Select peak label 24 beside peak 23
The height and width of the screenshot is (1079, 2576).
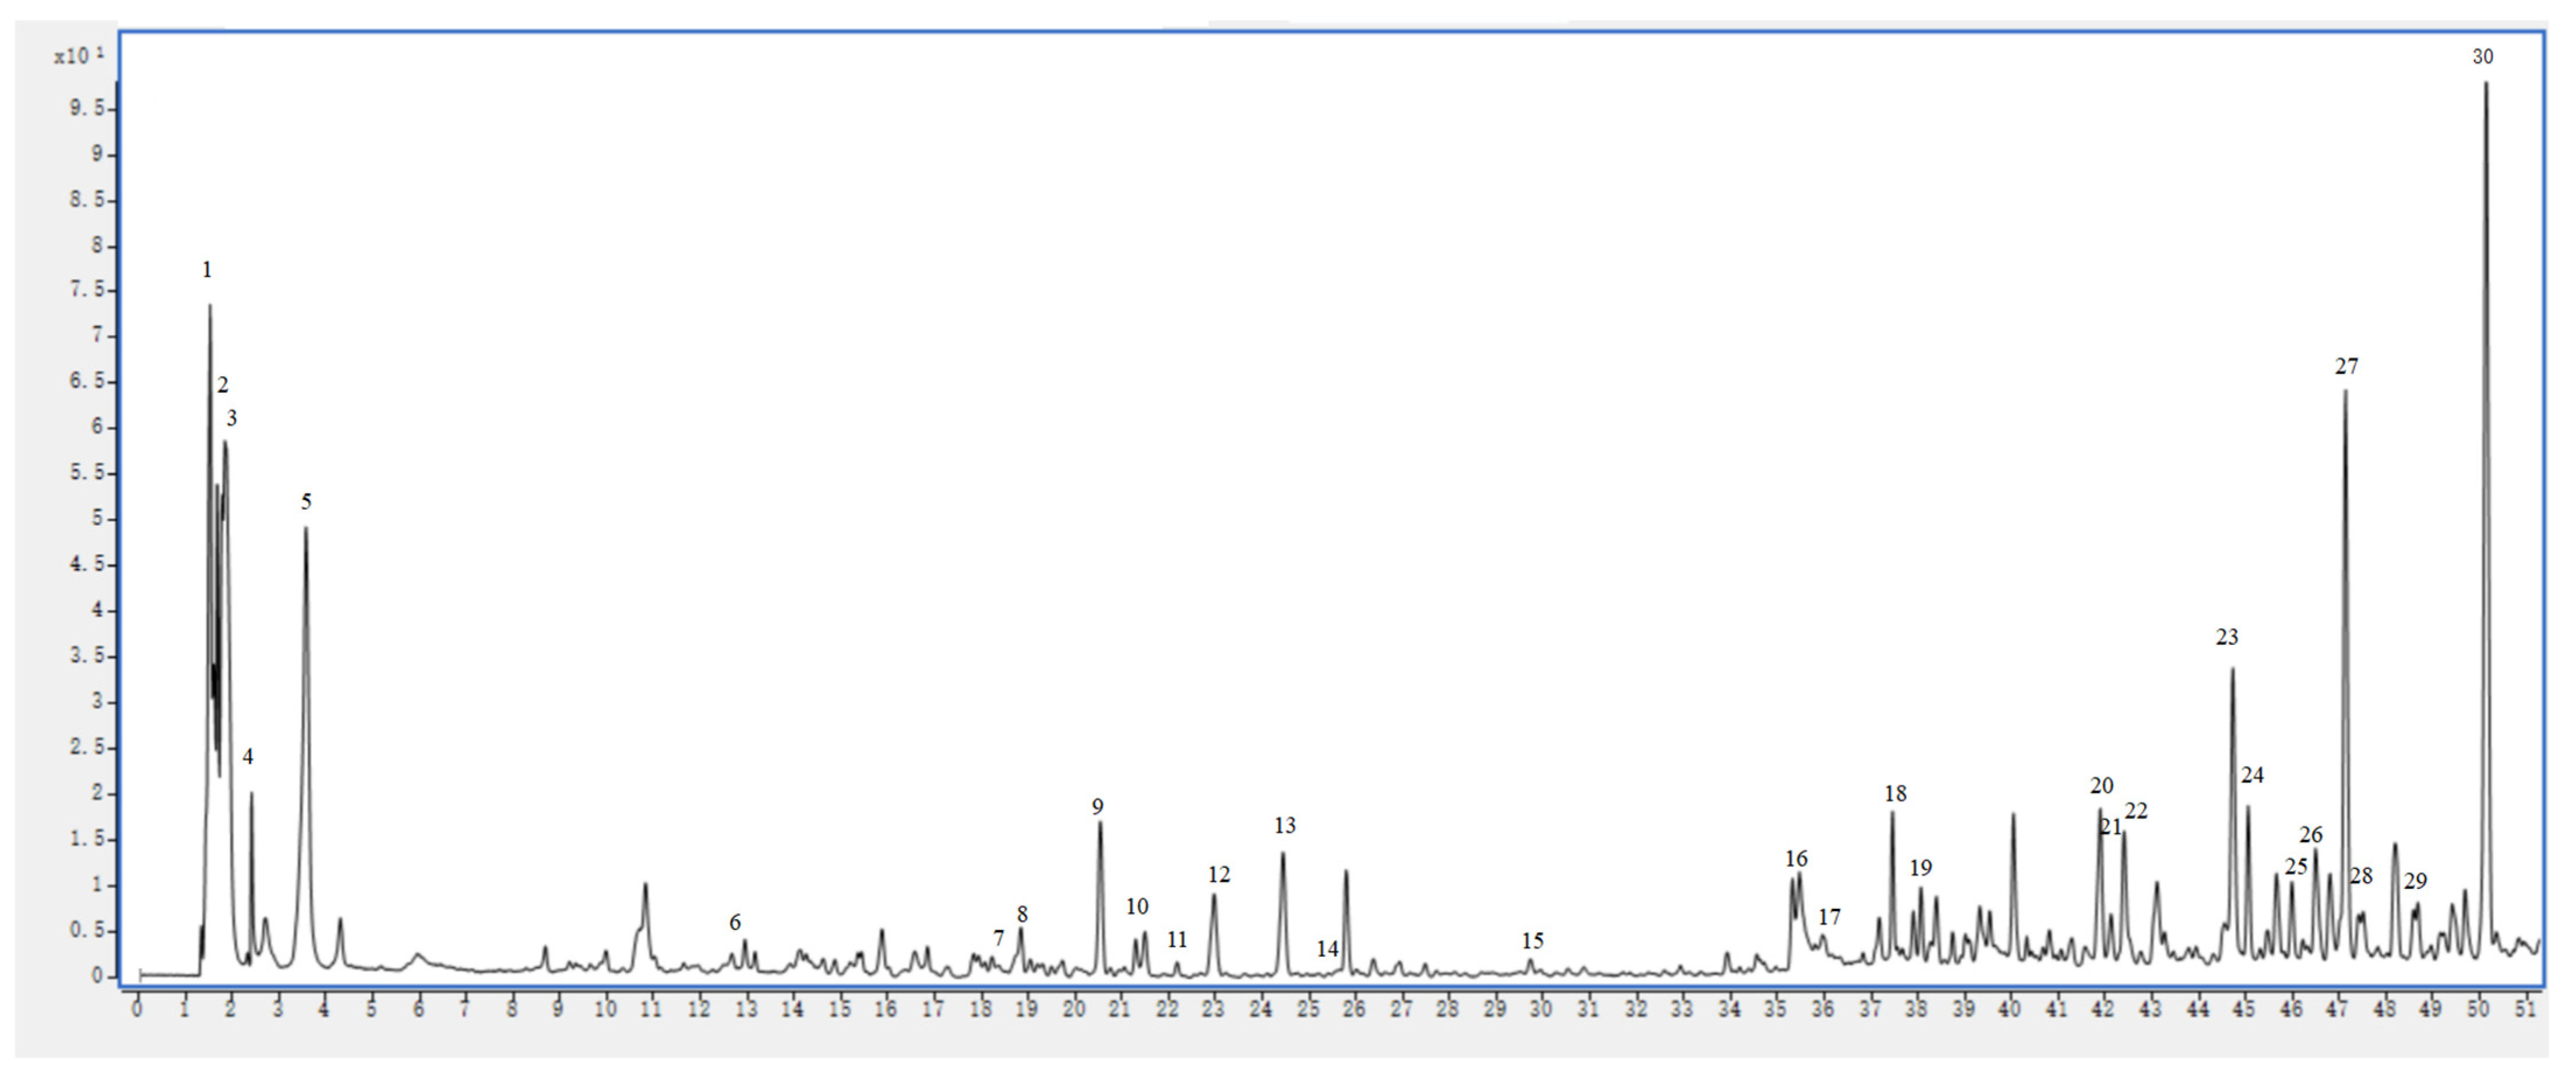2252,775
